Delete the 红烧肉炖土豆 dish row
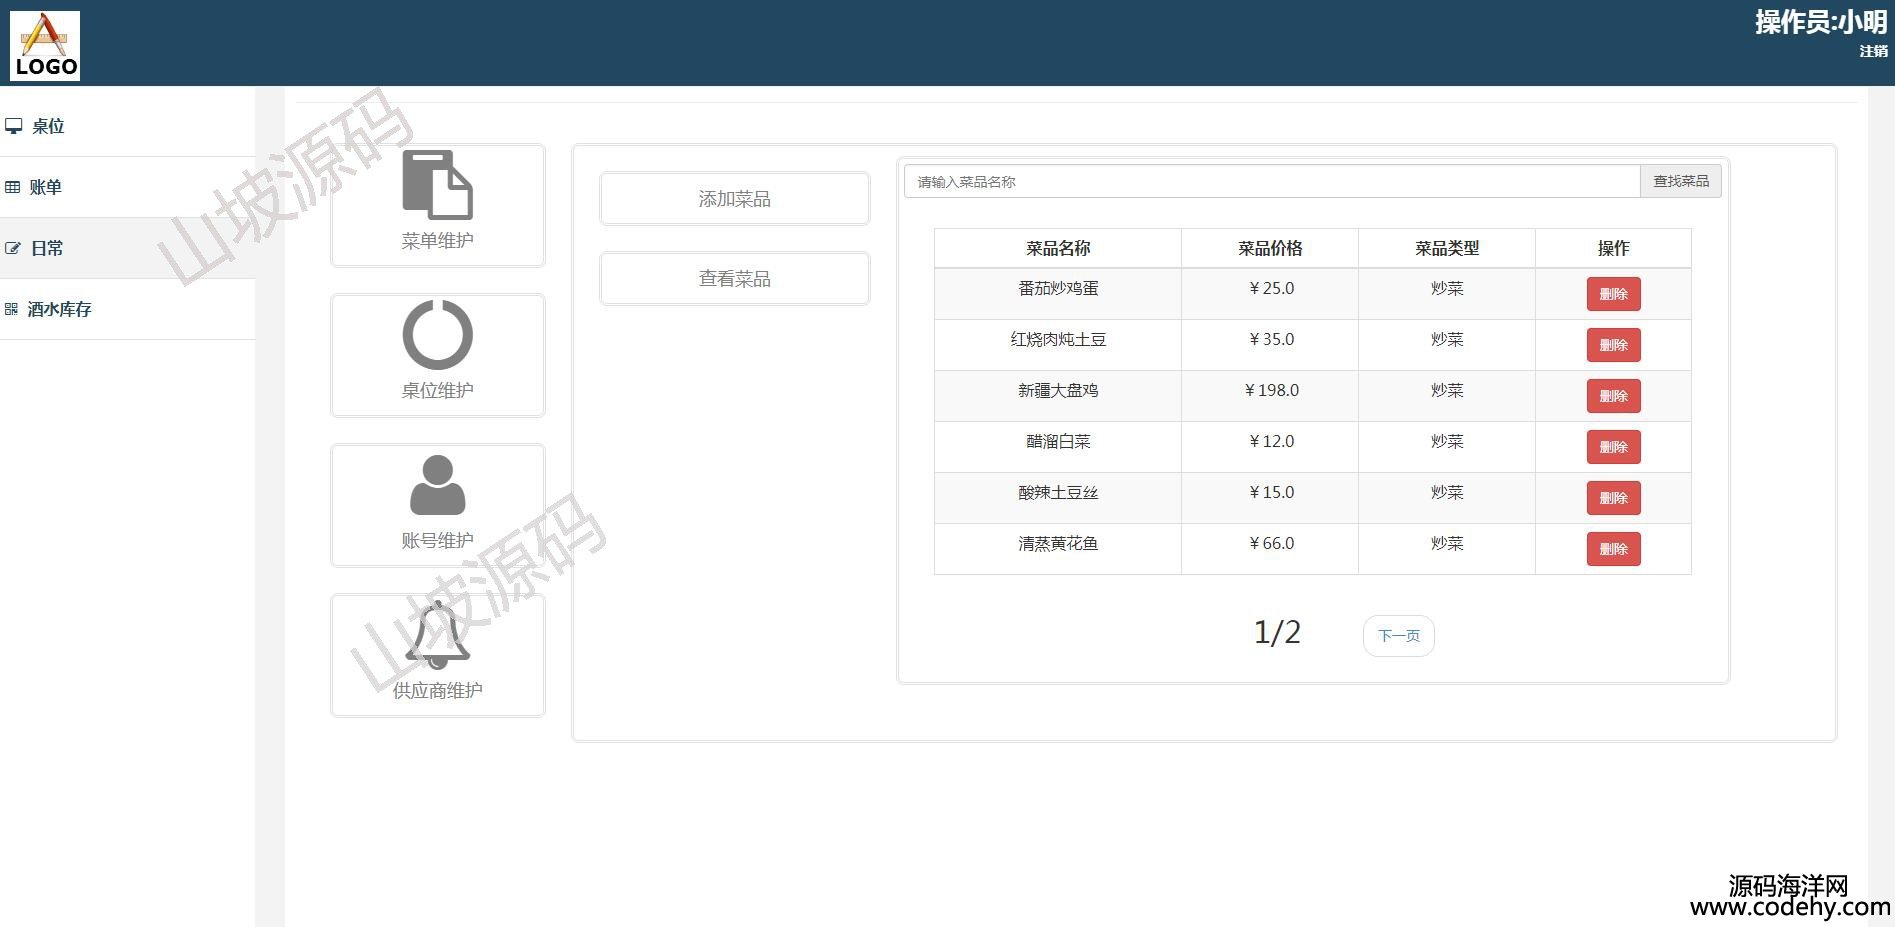Screen dimensions: 1895x927 (x=1613, y=345)
